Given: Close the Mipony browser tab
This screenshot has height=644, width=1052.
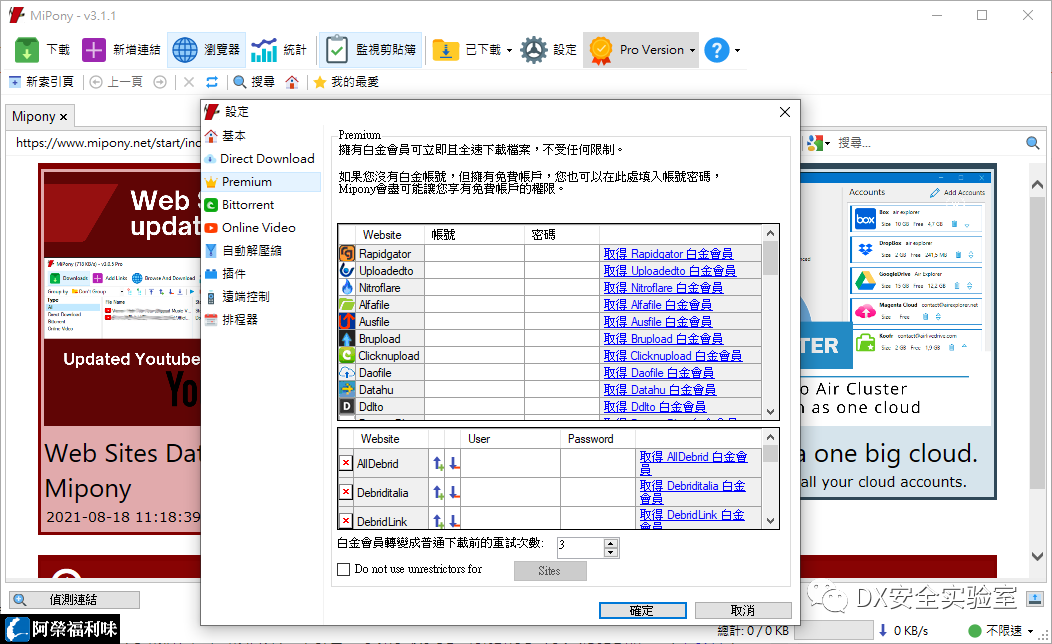Looking at the screenshot, I should coord(63,117).
